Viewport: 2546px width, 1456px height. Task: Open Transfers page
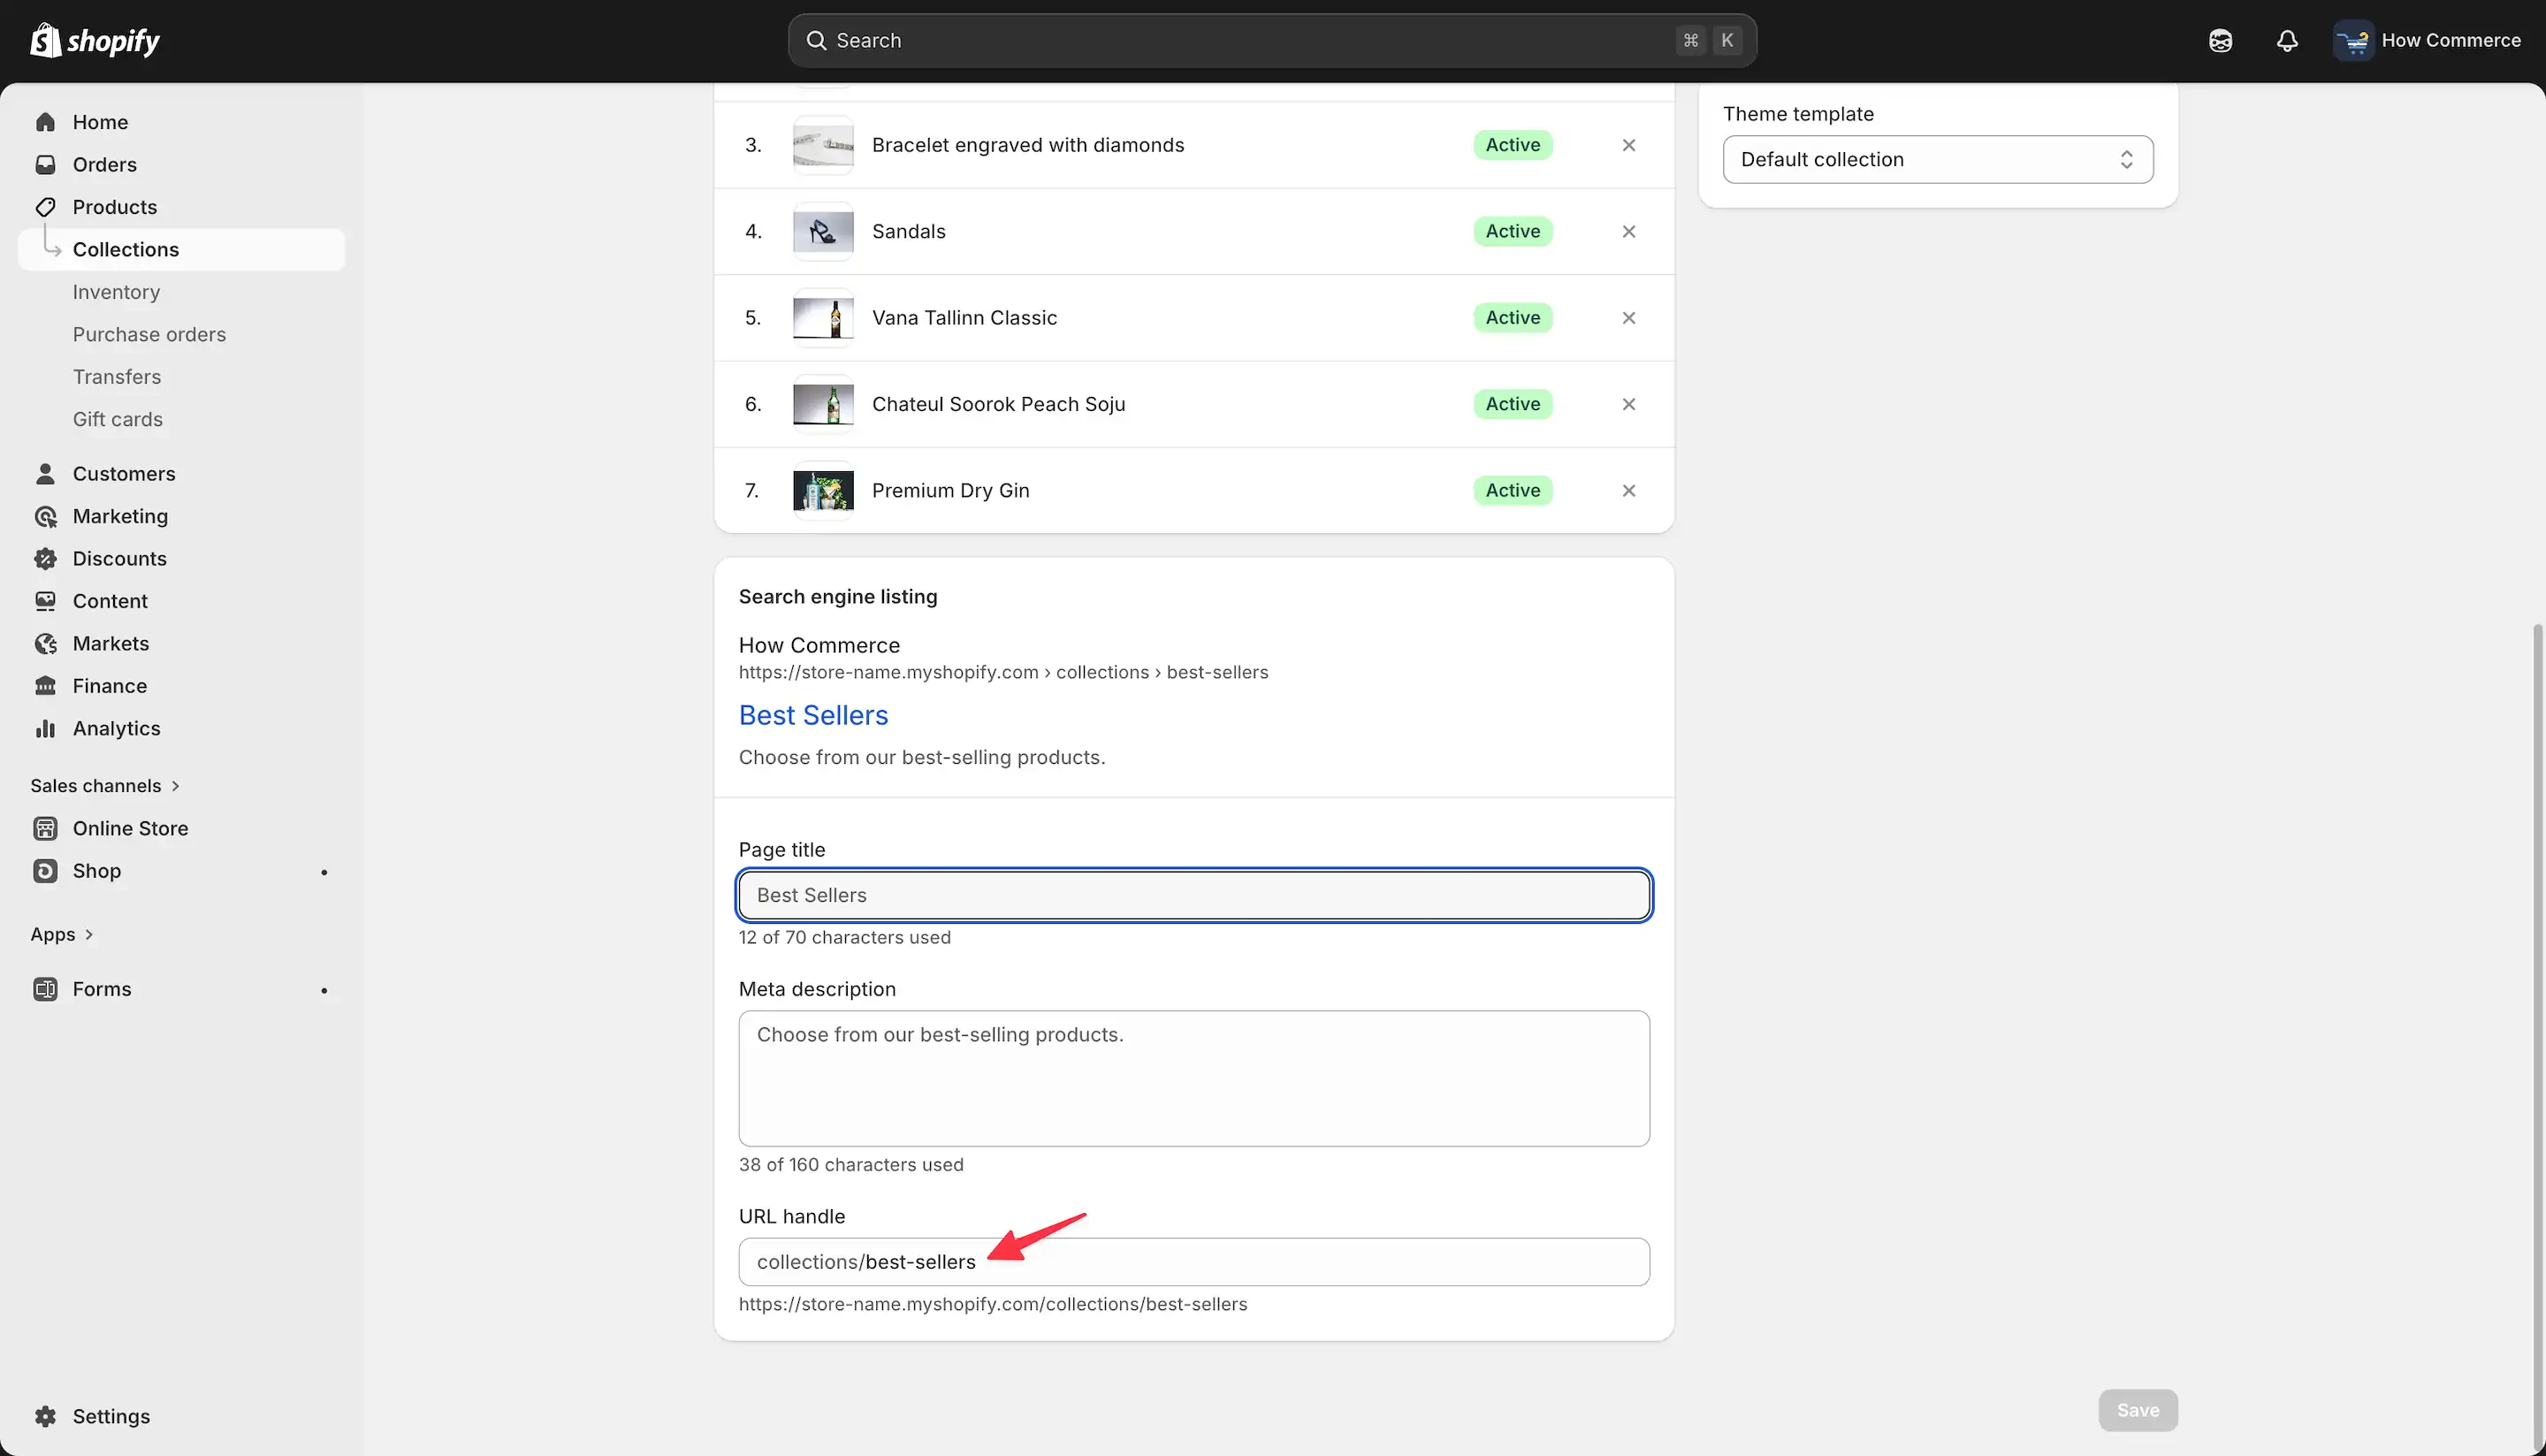tap(116, 377)
